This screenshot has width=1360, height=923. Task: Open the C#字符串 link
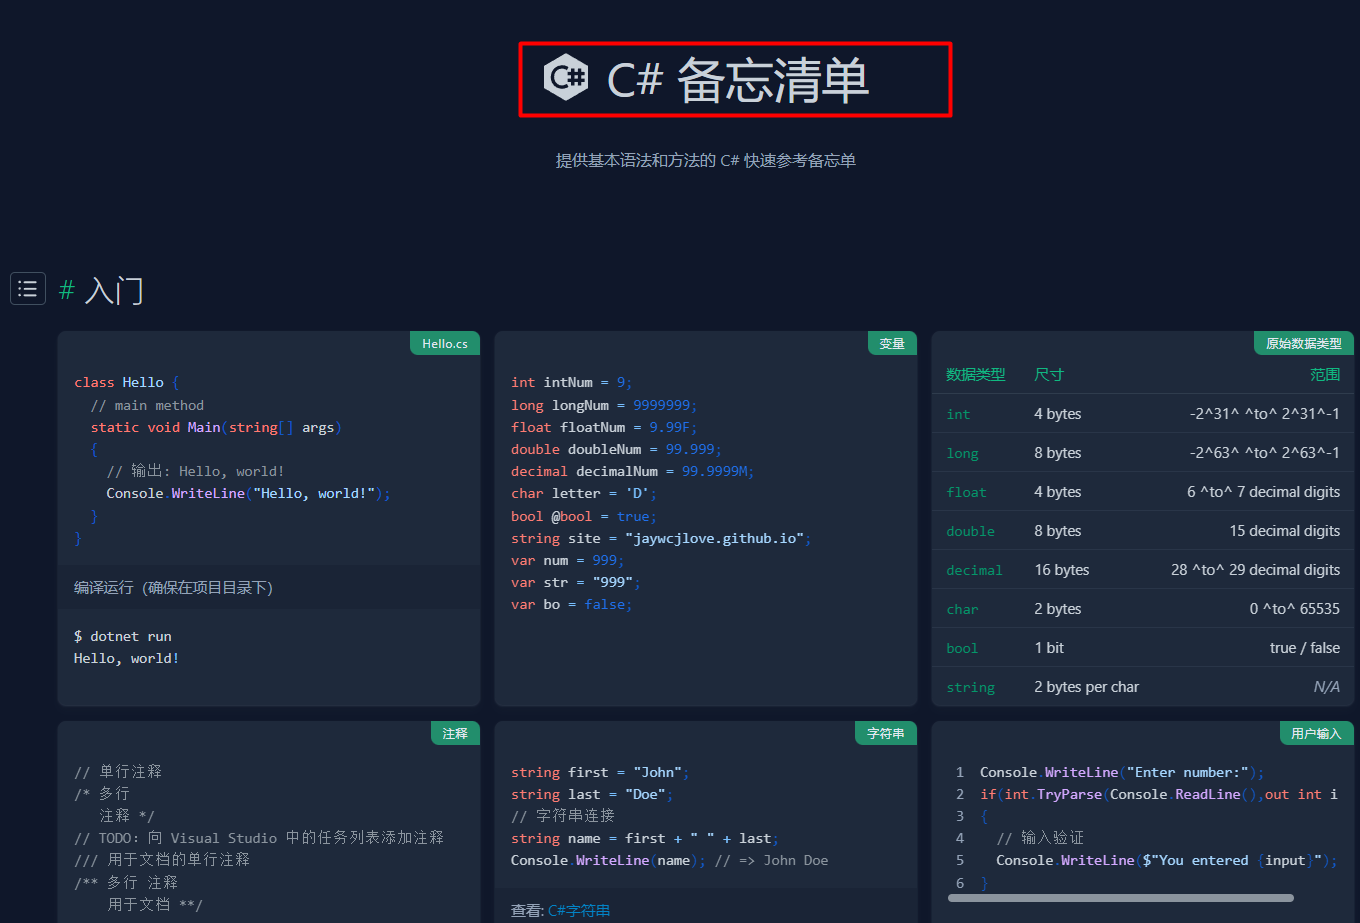click(x=579, y=910)
